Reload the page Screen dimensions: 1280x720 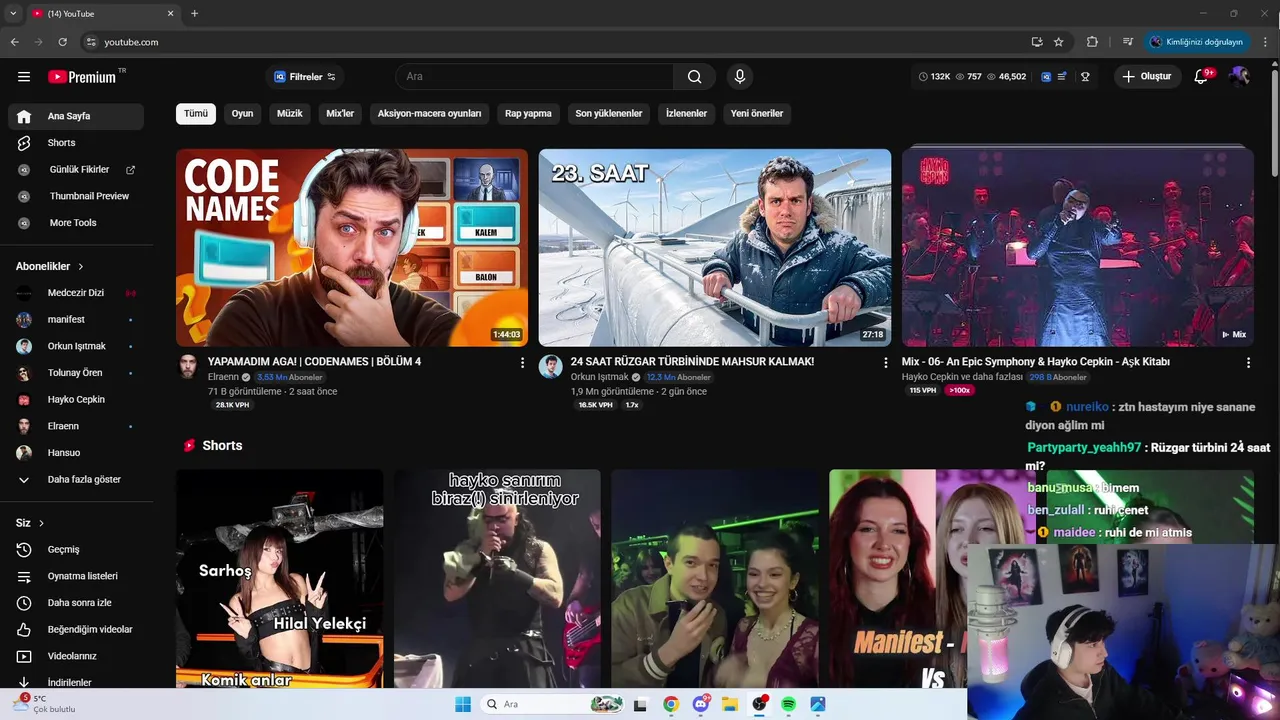click(62, 42)
